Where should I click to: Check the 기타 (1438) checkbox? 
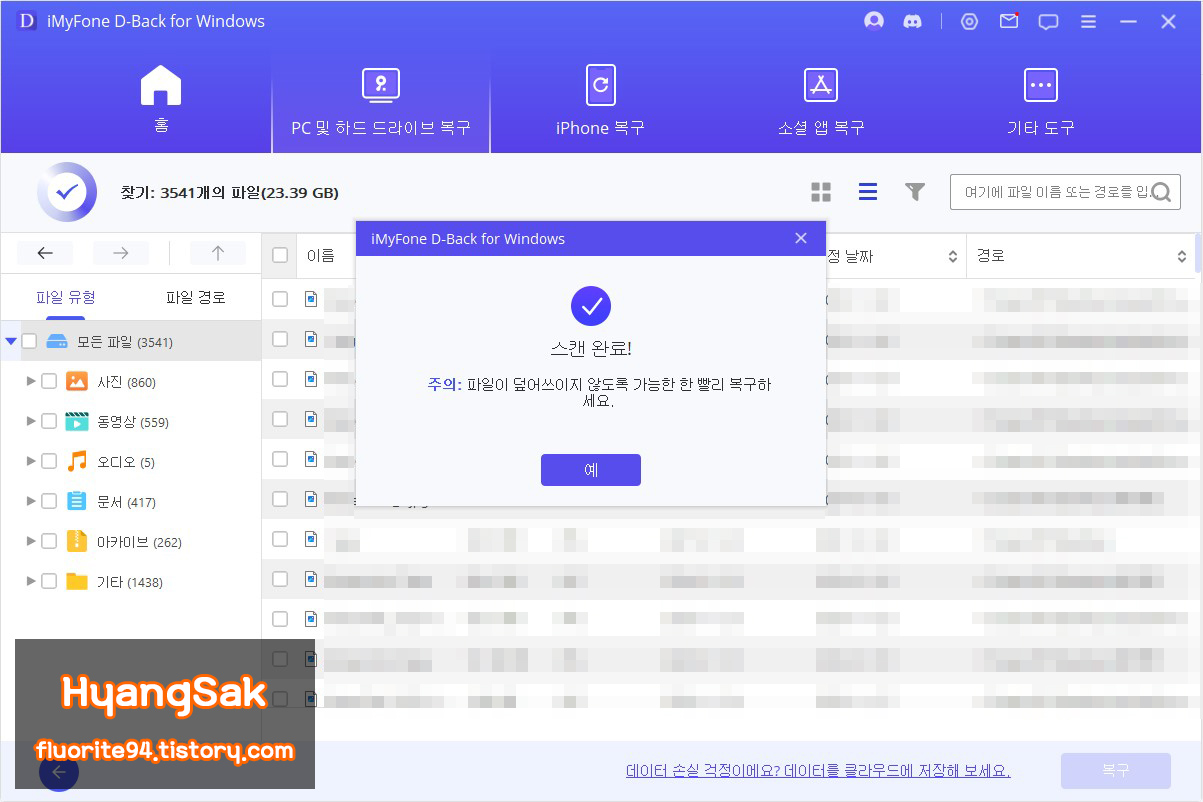[x=49, y=581]
